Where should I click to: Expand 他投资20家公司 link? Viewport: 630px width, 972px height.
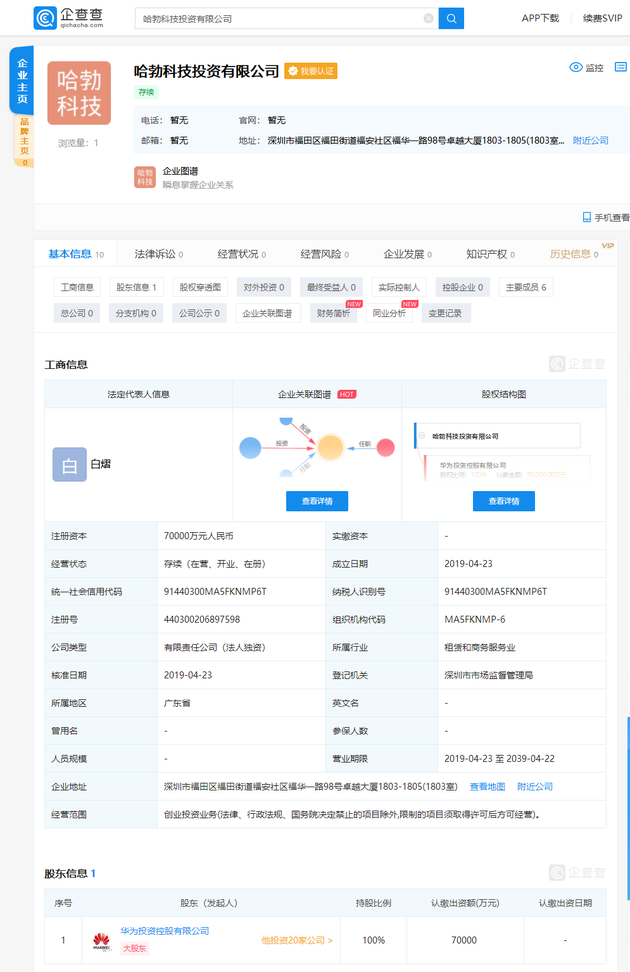297,940
